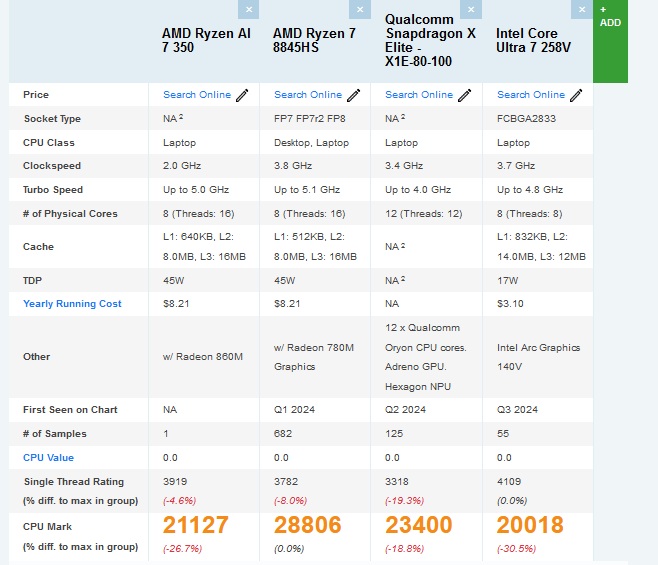This screenshot has height=565, width=658.
Task: Open Search Online for Ryzen AI 7 350
Action: point(197,95)
